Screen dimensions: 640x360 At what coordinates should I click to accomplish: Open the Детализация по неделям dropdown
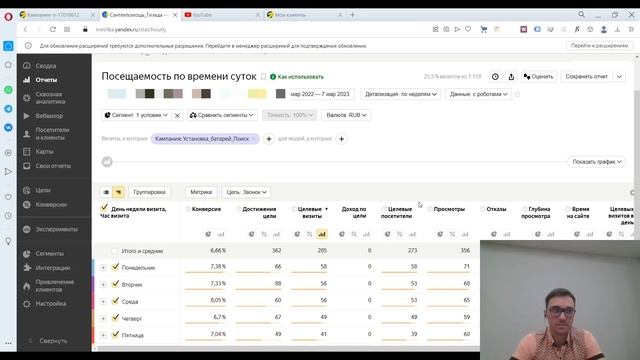pos(400,94)
